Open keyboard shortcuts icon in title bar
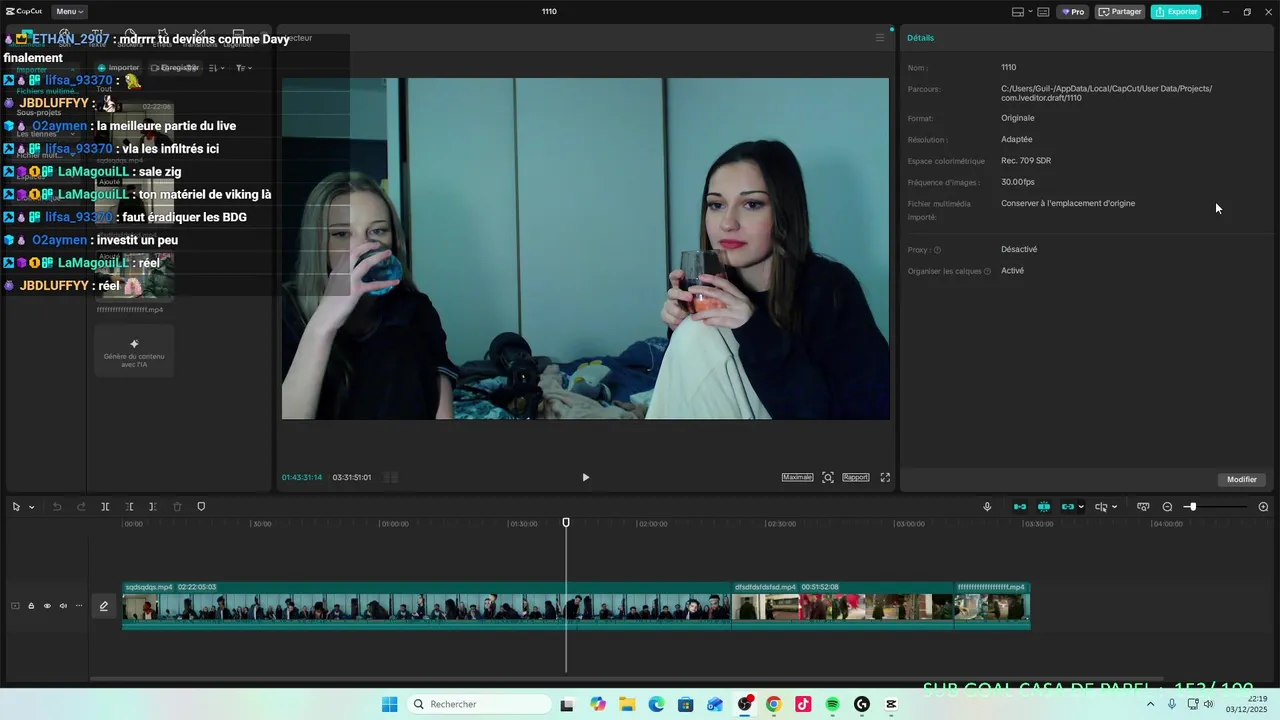The height and width of the screenshot is (720, 1280). point(1043,12)
